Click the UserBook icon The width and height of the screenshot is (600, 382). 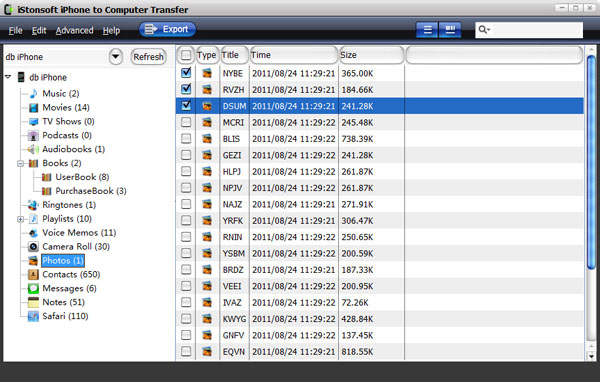click(46, 177)
